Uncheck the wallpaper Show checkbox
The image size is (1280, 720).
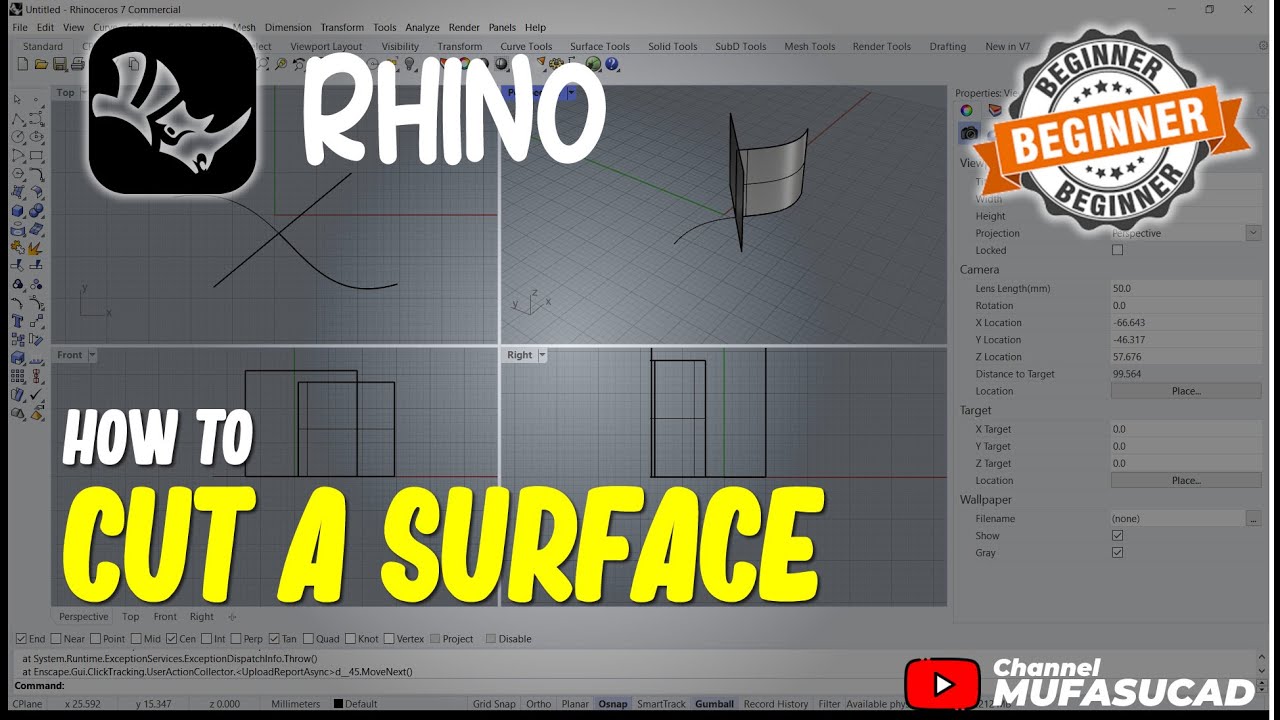point(1118,535)
